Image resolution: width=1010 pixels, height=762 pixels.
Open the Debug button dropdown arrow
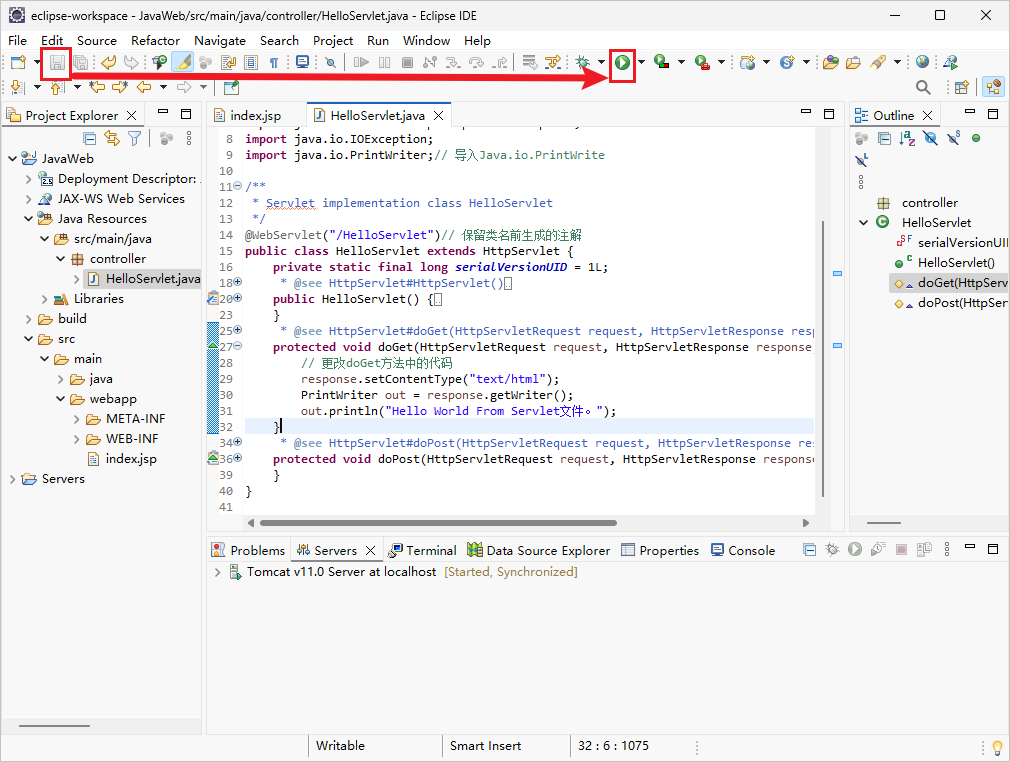point(601,62)
